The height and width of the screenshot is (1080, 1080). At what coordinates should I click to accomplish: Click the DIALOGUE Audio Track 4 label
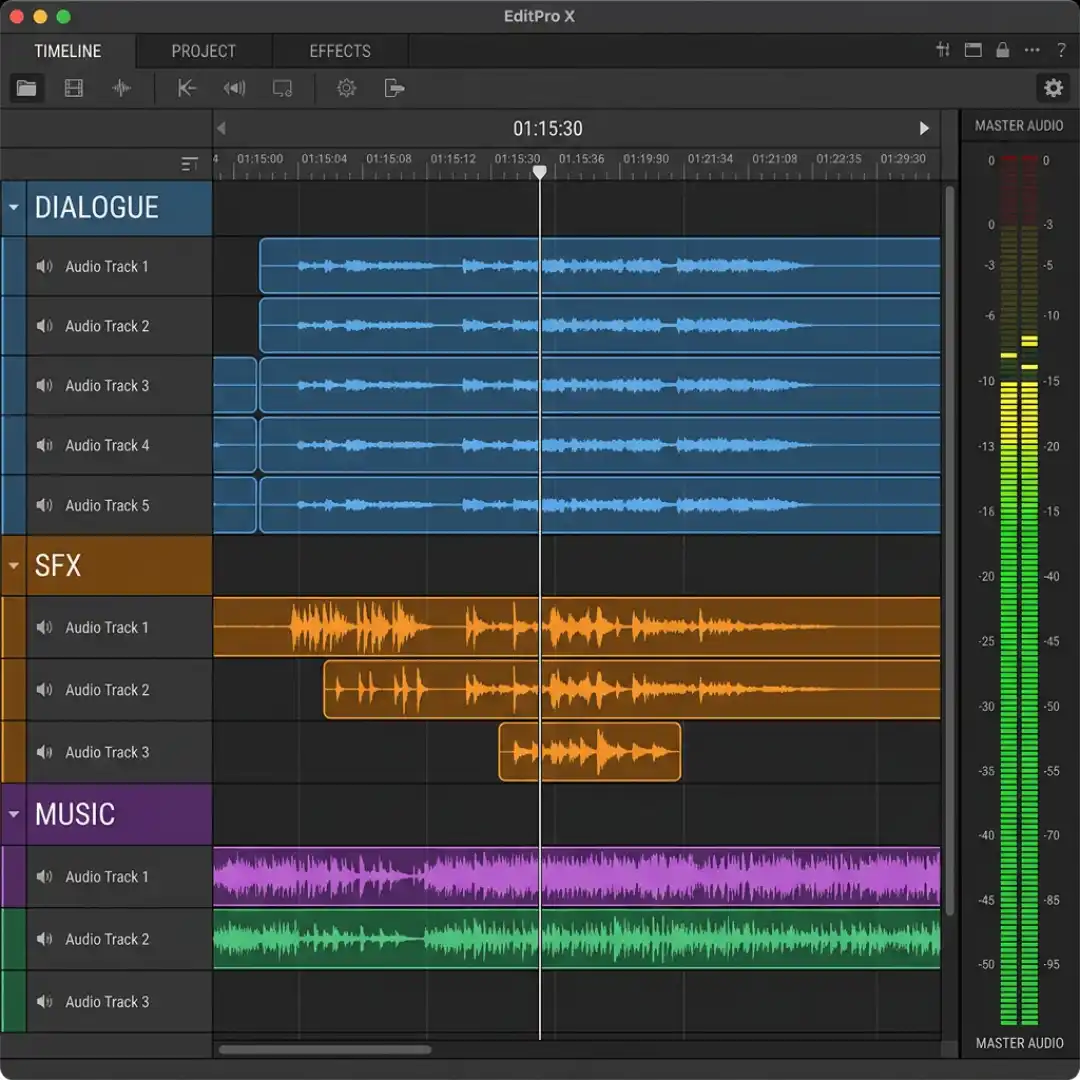point(107,446)
